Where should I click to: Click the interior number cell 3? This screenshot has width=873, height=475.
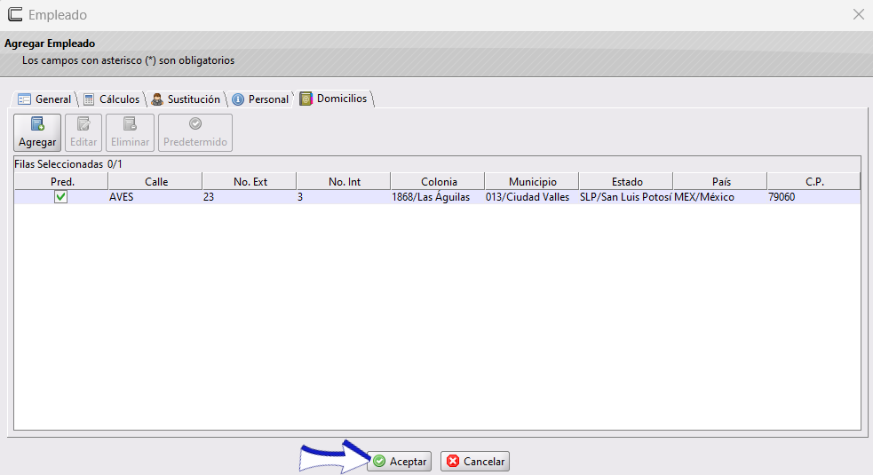344,197
